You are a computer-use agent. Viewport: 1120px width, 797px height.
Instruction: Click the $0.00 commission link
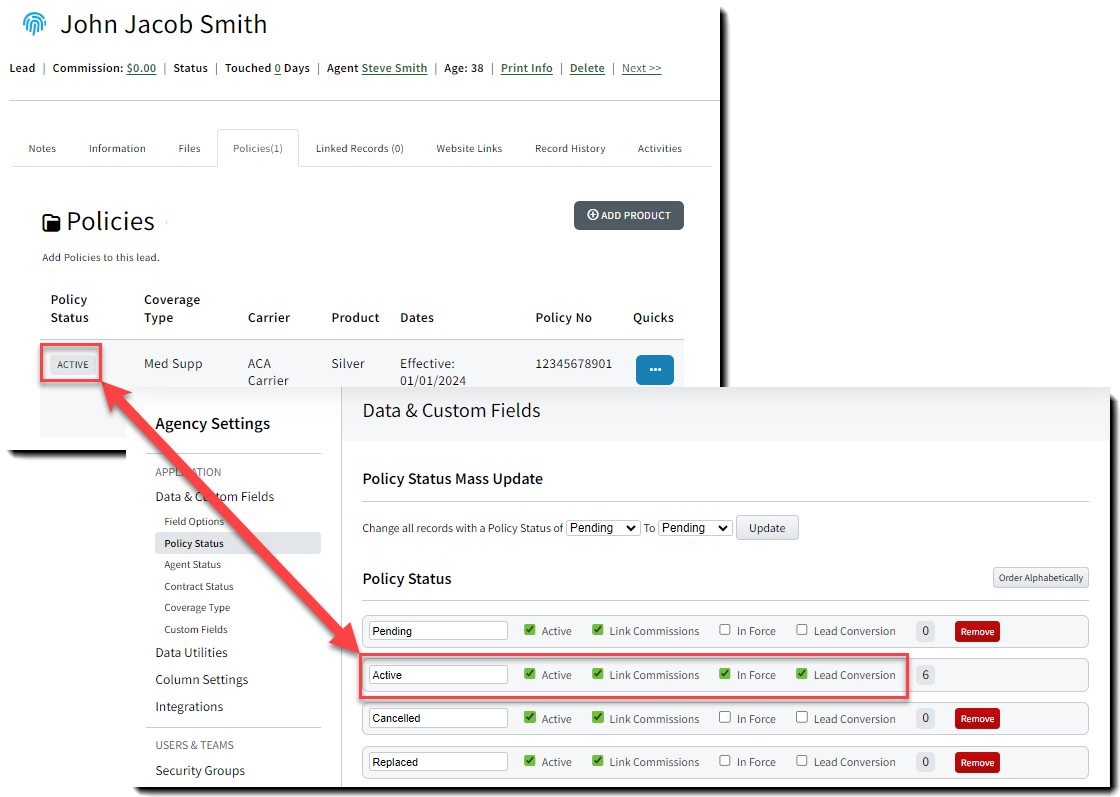141,68
